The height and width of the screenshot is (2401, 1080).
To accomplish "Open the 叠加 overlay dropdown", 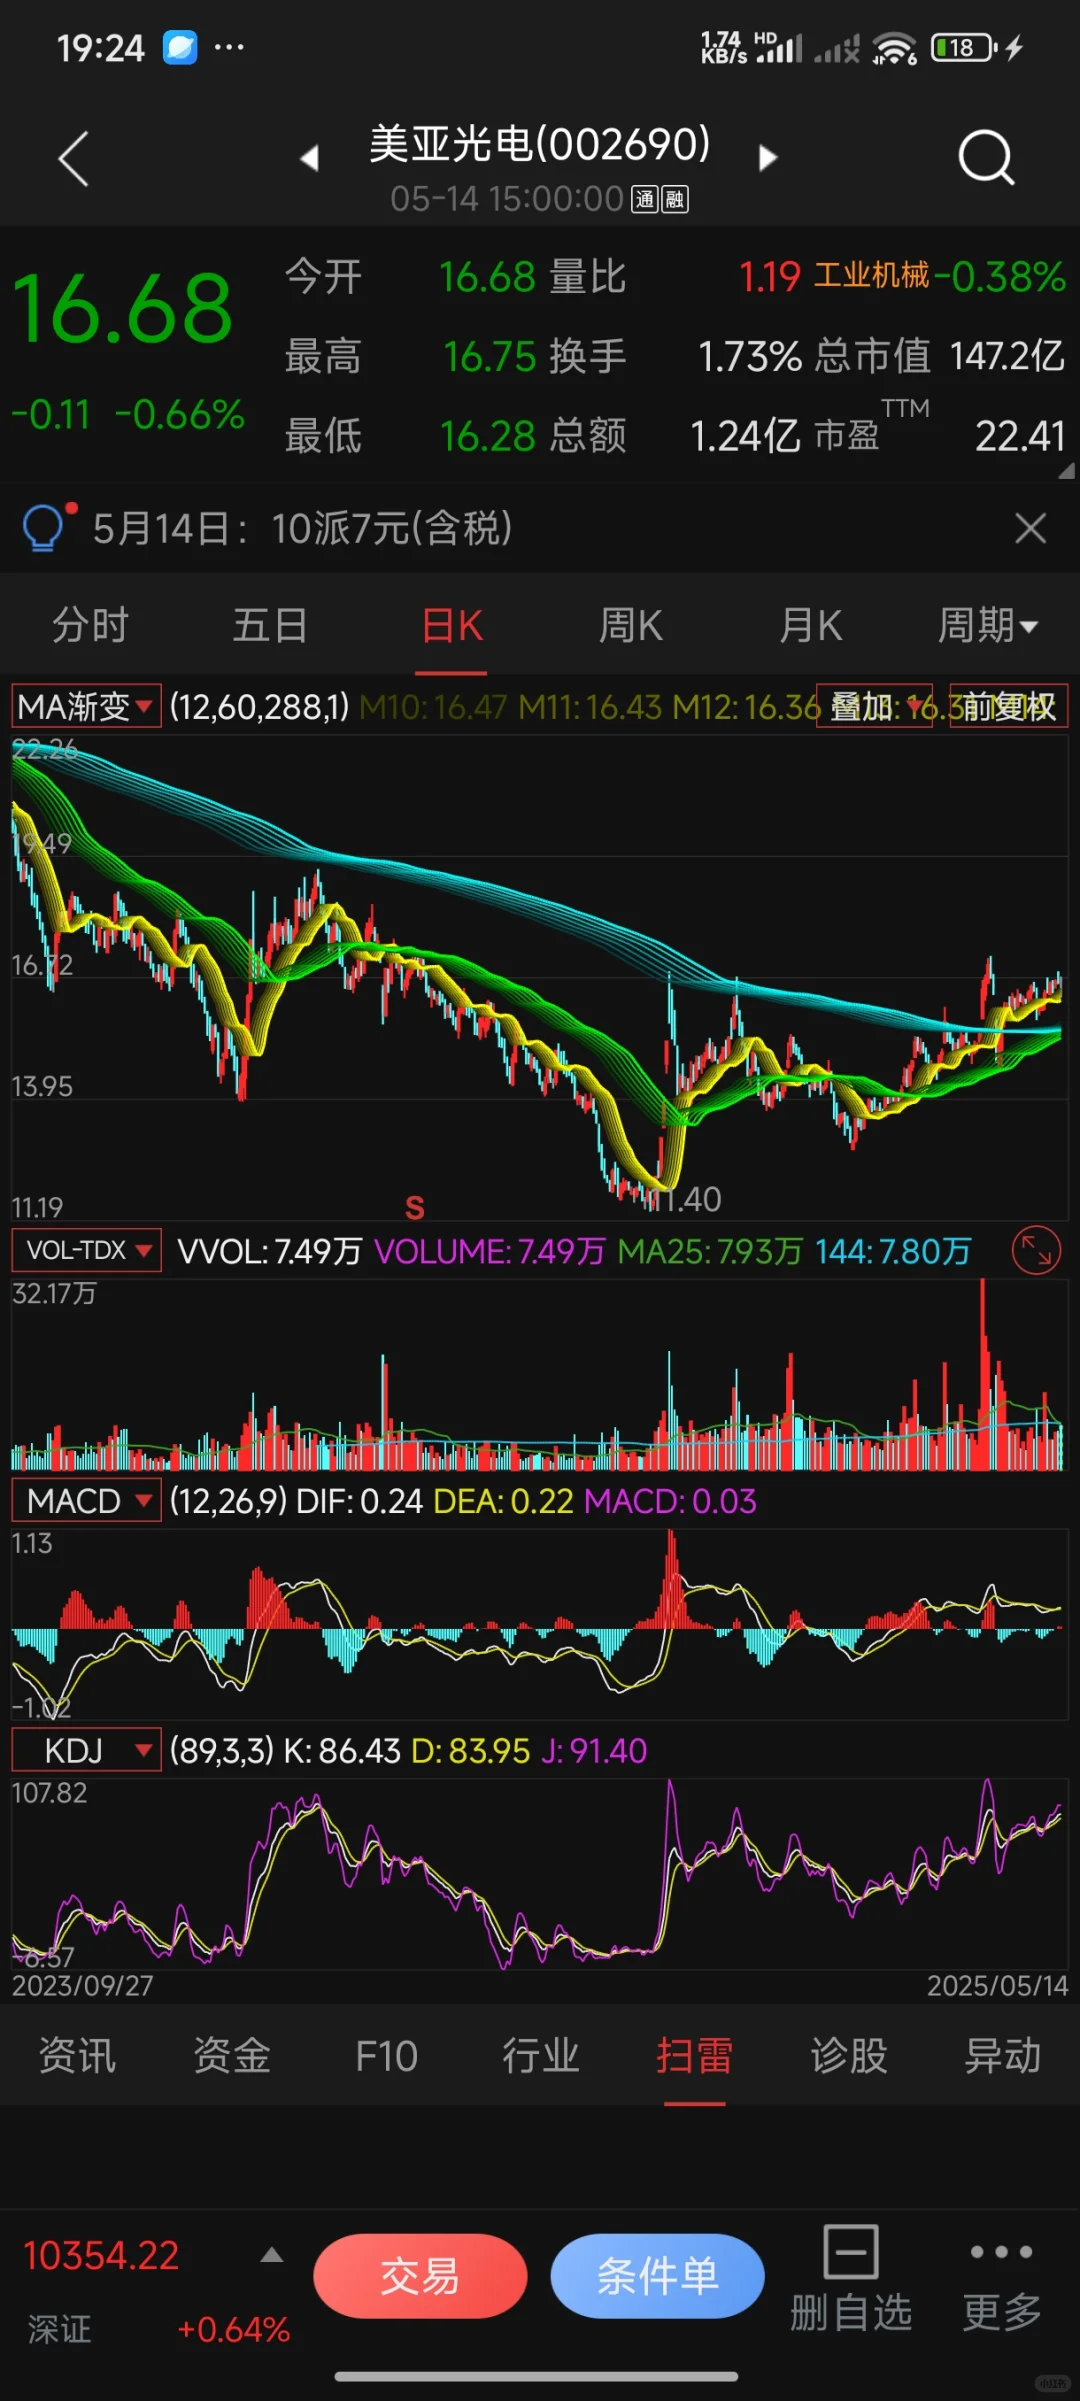I will 874,707.
